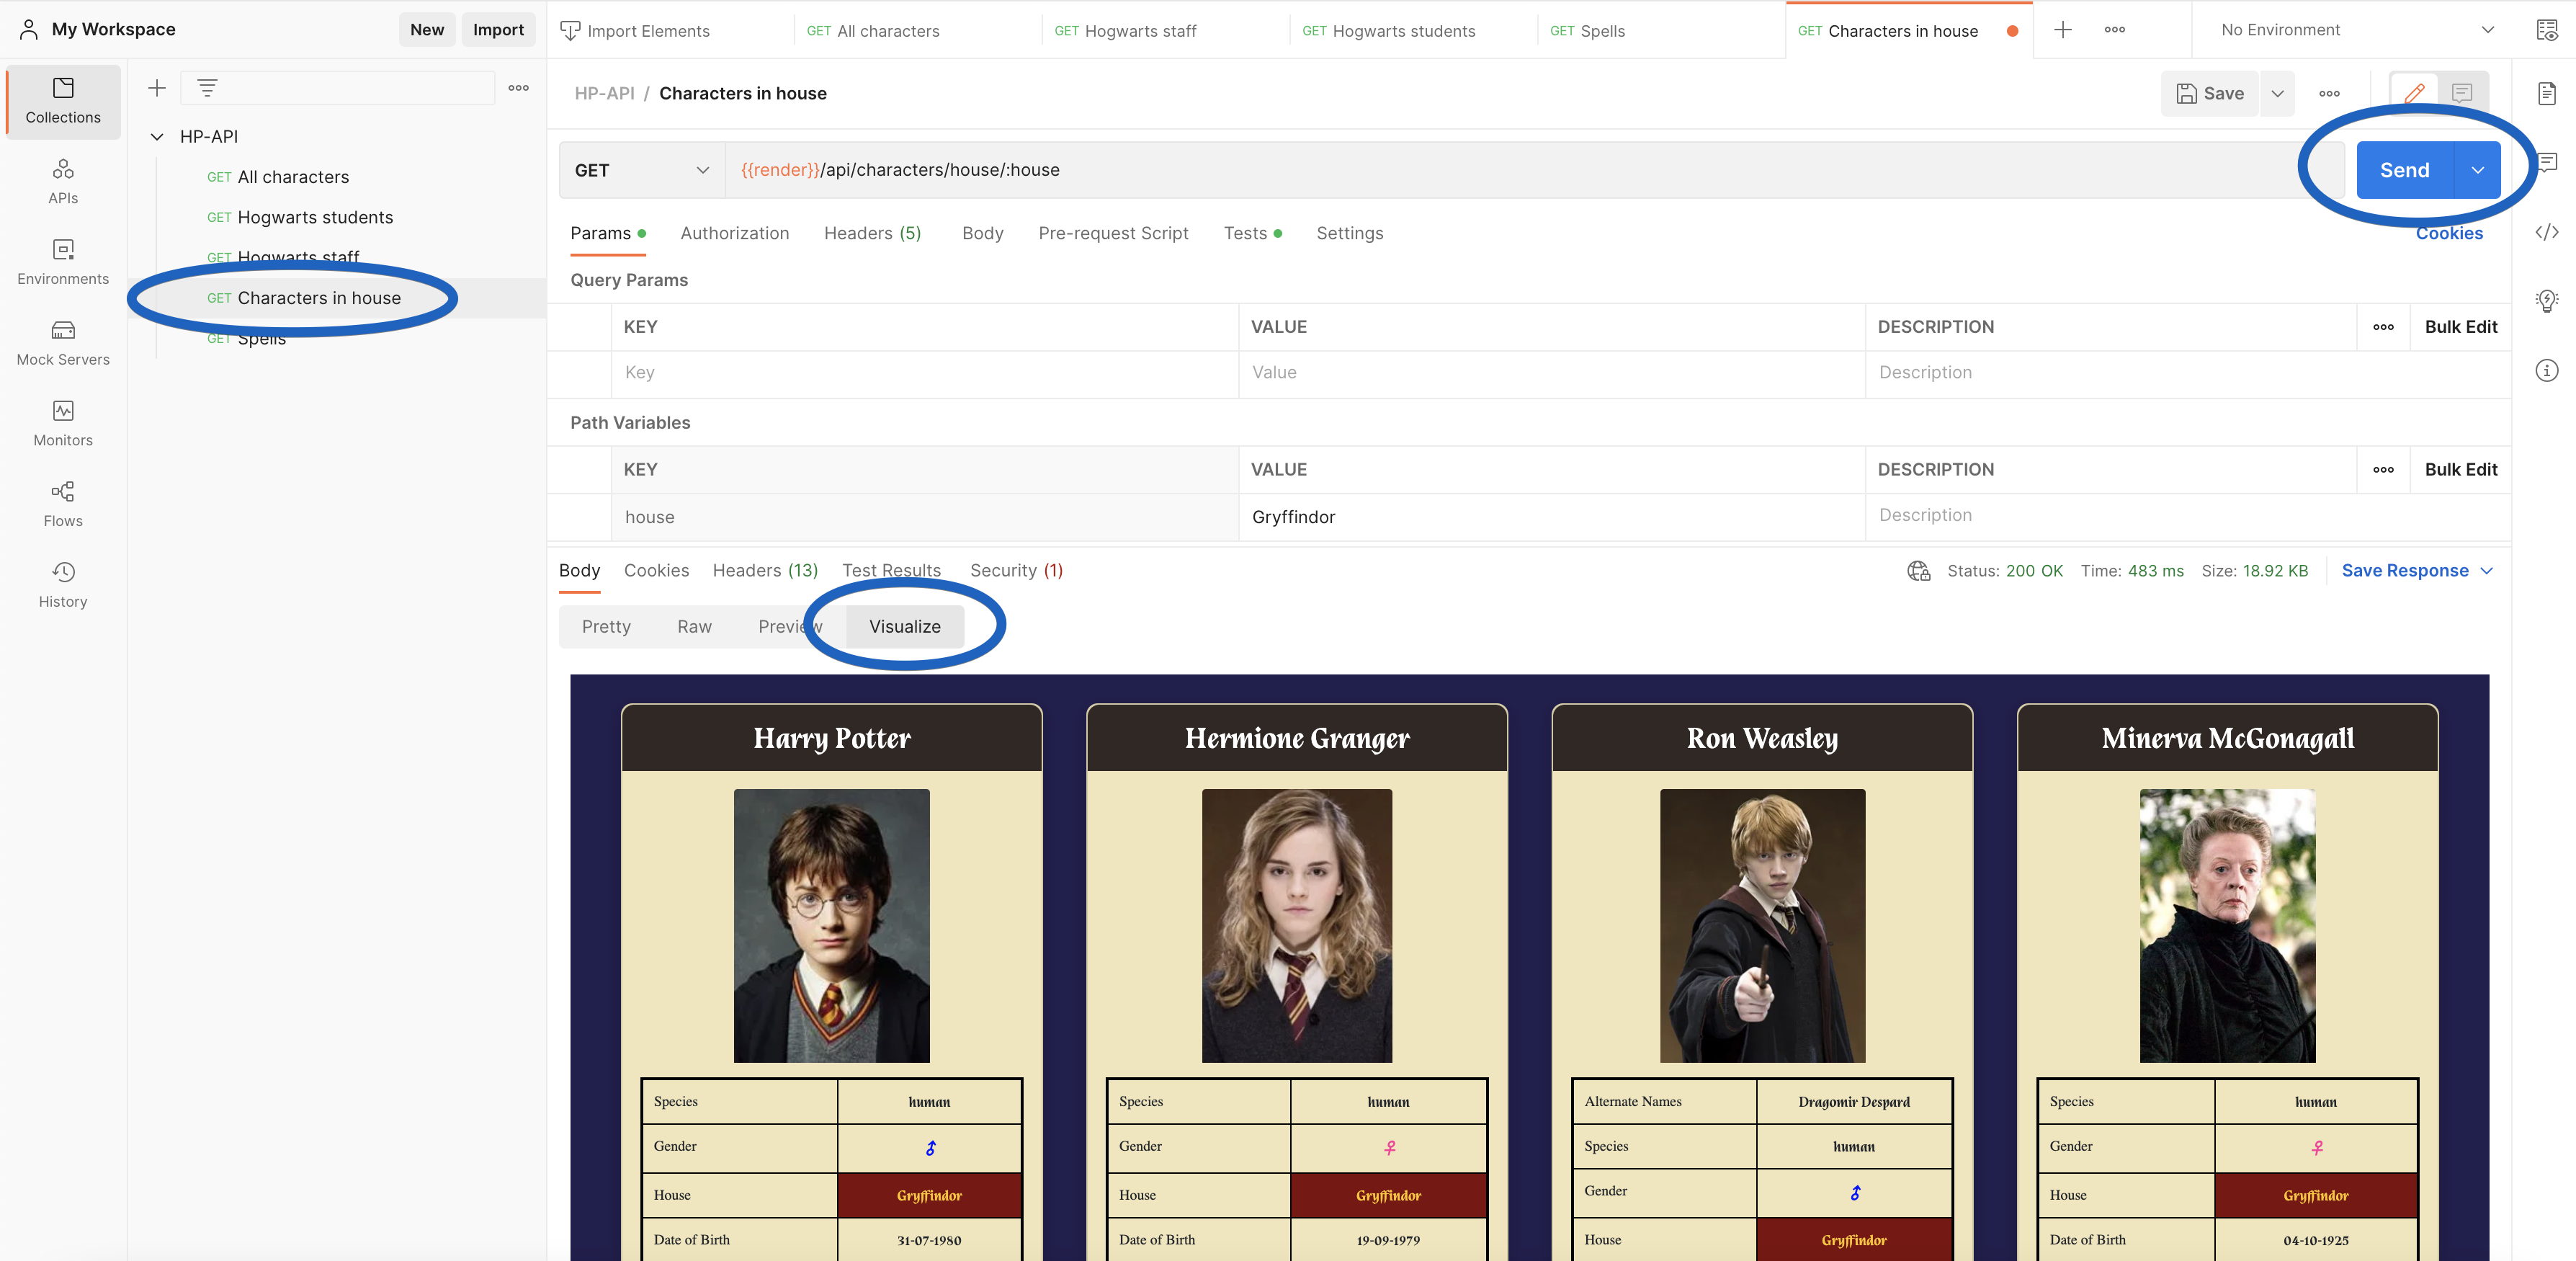2576x1261 pixels.
Task: Open a new request tab with the plus icon
Action: pyautogui.click(x=2062, y=30)
